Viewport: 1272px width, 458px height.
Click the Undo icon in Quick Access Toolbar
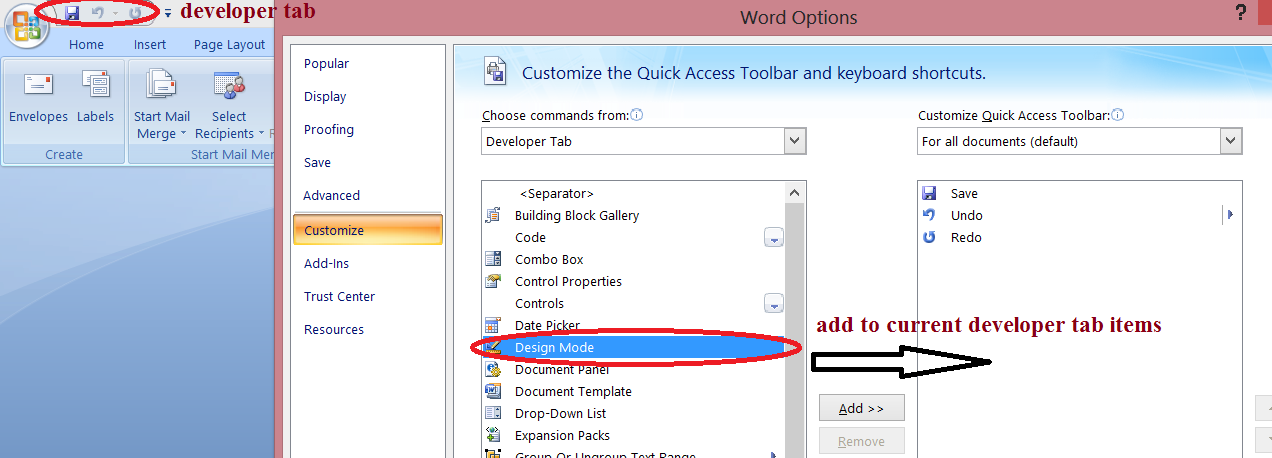[x=97, y=13]
